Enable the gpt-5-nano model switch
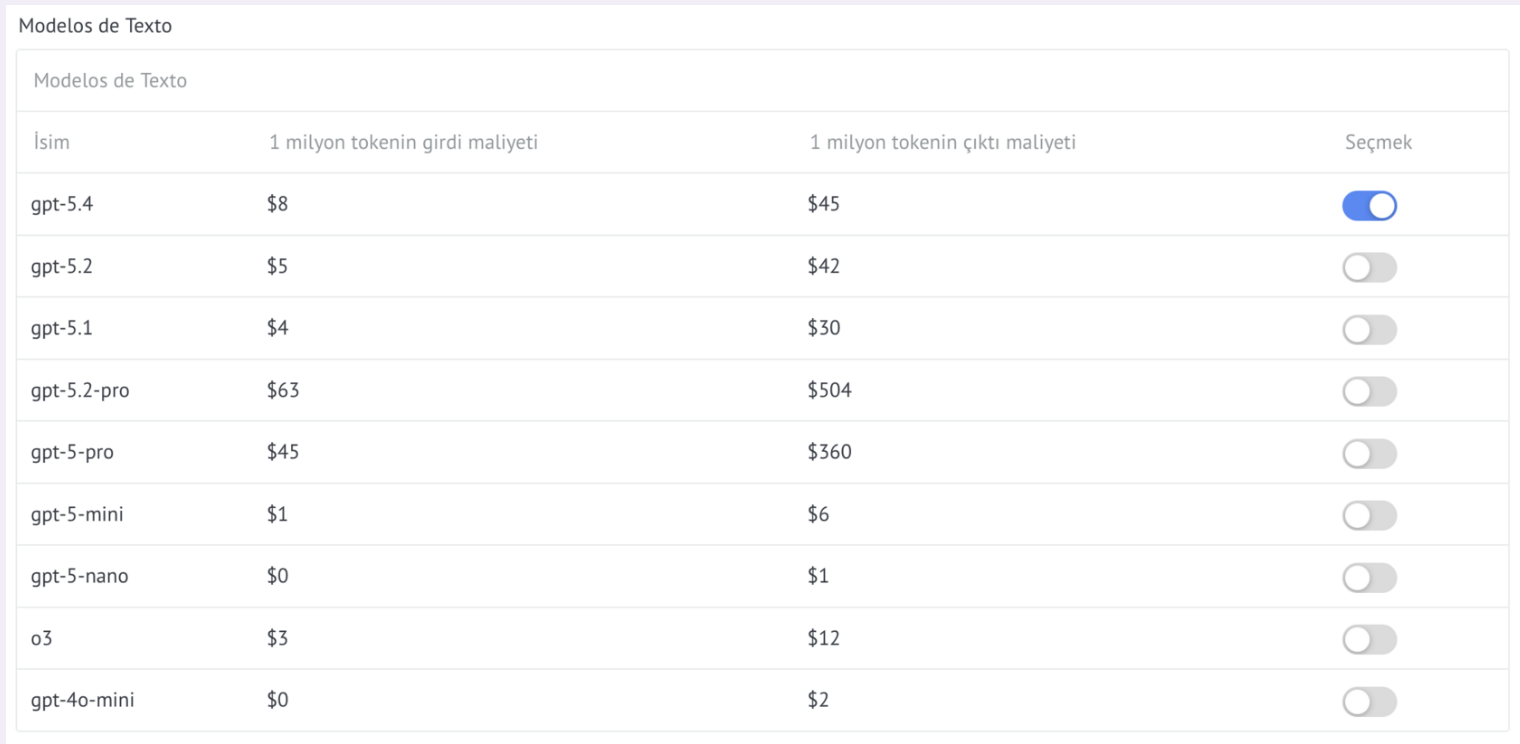 click(x=1369, y=578)
